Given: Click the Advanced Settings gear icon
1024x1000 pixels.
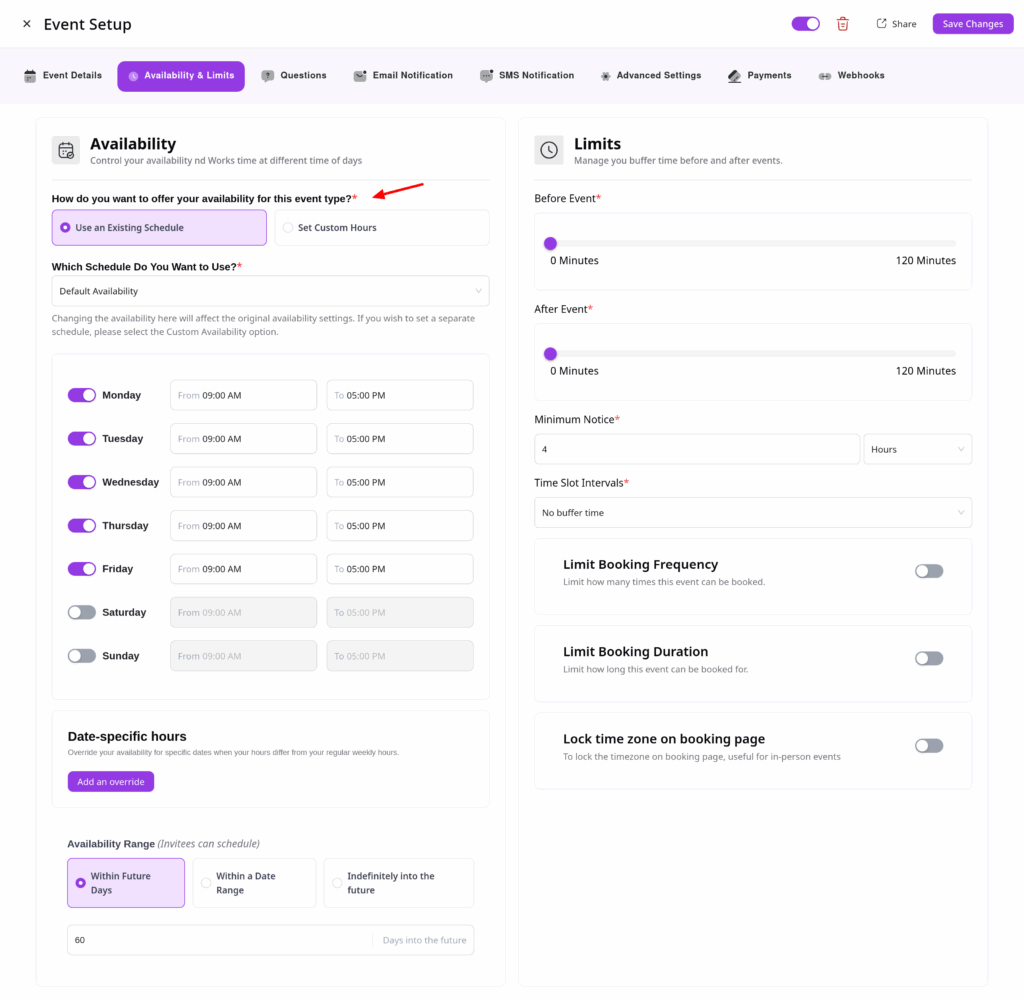Looking at the screenshot, I should click(605, 76).
